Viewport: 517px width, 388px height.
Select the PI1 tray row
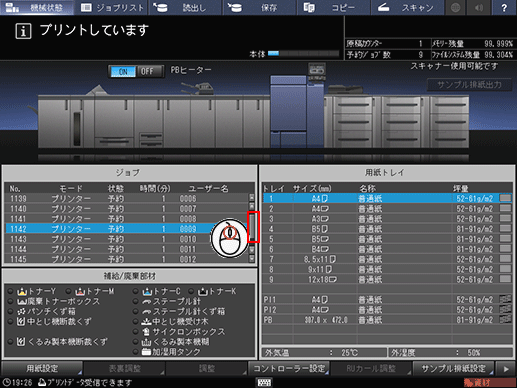387,300
